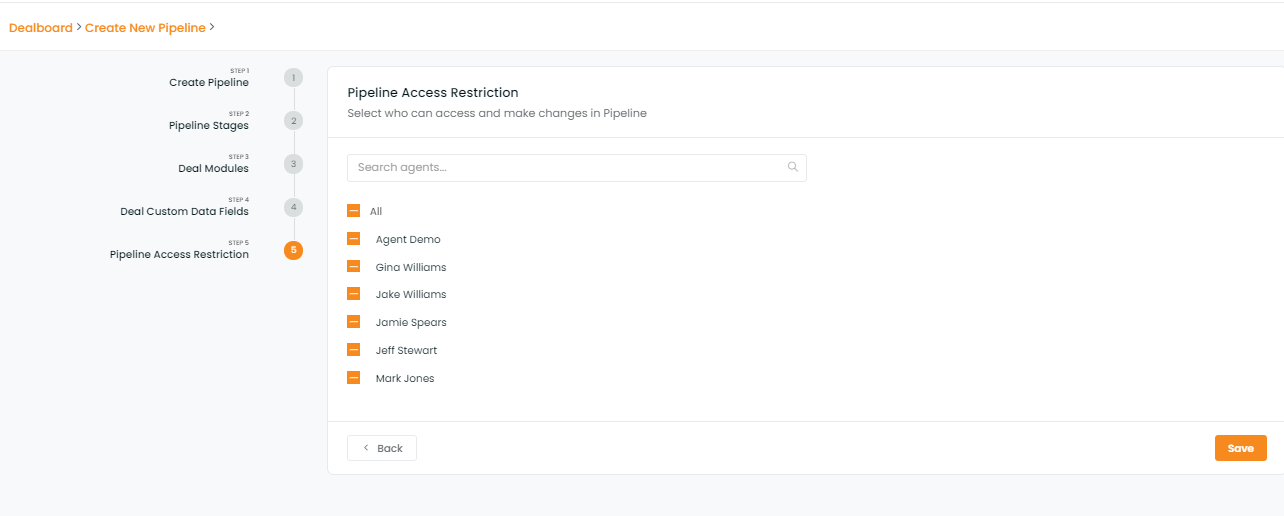This screenshot has height=516, width=1284.
Task: Toggle the Jamie Spears checkbox
Action: (x=353, y=322)
